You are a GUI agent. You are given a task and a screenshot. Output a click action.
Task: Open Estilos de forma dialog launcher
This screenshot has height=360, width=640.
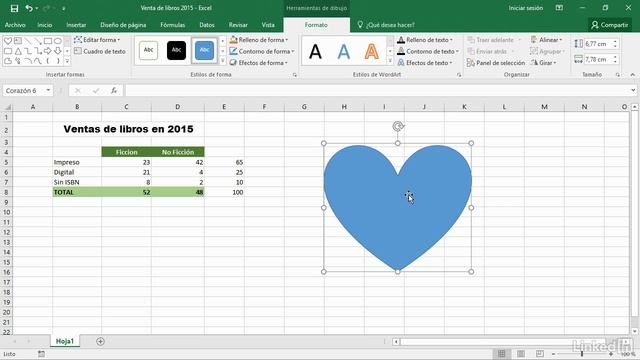(x=295, y=75)
